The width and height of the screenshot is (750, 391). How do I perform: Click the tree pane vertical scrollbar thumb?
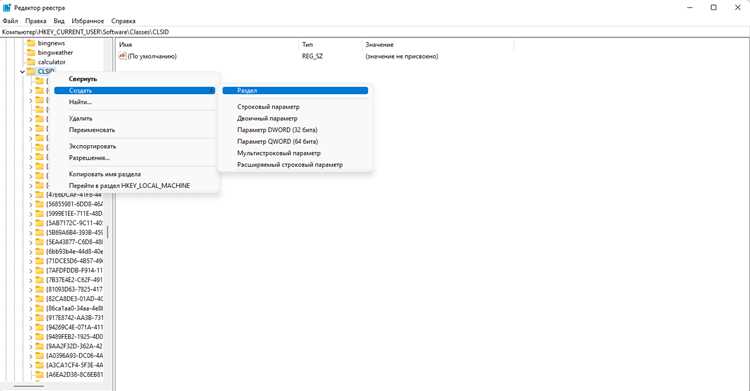[x=108, y=233]
